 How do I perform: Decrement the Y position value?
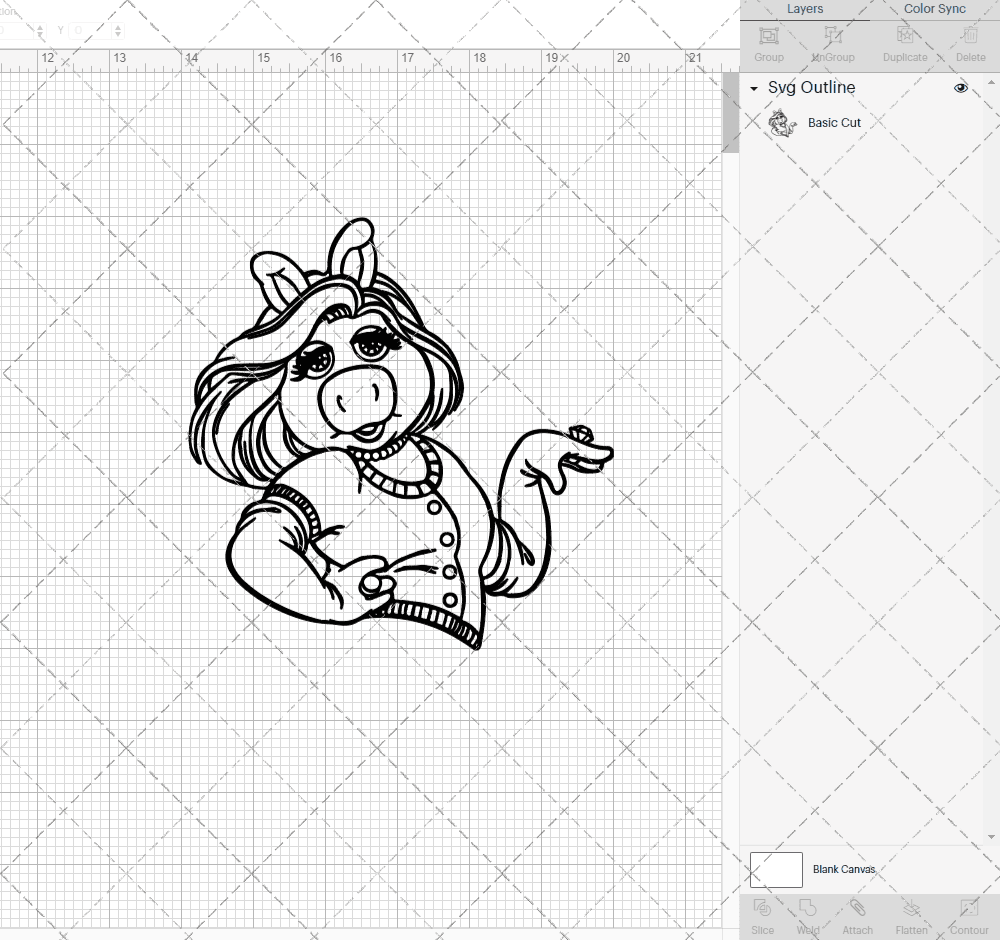(x=118, y=35)
